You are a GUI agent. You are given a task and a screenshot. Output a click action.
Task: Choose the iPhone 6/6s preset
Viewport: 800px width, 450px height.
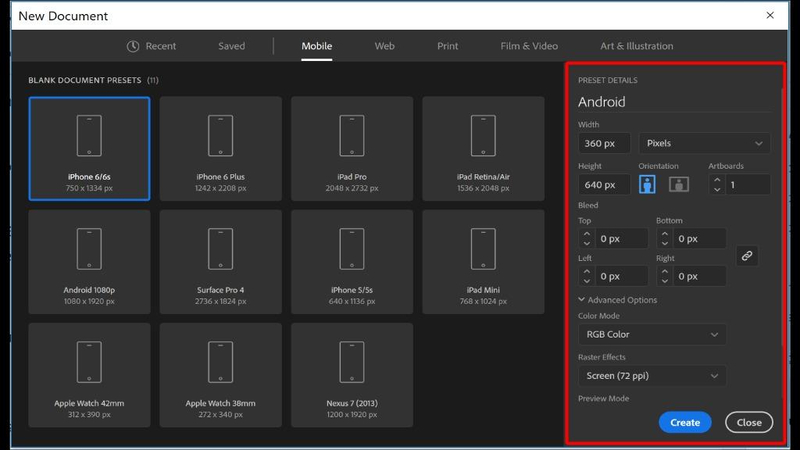click(89, 148)
